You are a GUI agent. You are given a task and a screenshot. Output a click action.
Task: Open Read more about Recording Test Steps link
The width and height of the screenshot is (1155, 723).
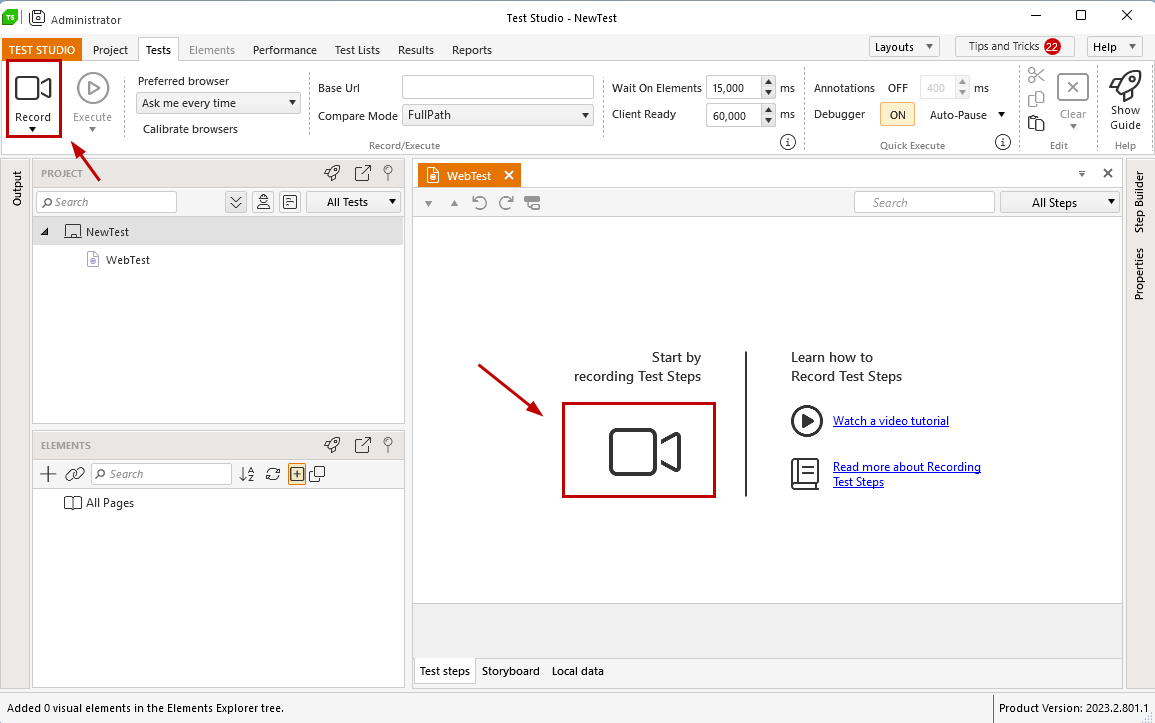click(907, 474)
